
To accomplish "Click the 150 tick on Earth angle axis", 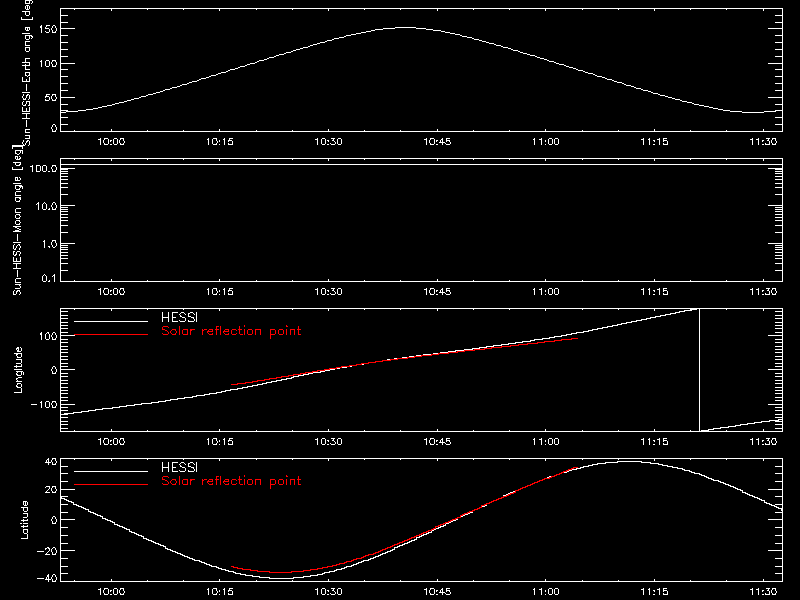I will [x=48, y=30].
